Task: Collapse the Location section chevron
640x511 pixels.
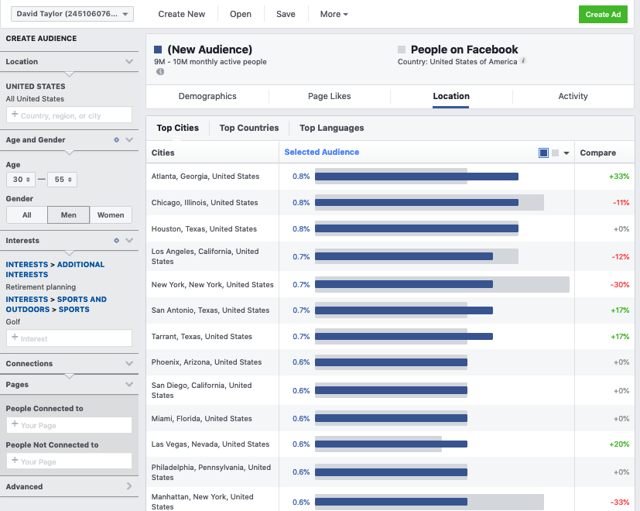Action: (129, 62)
